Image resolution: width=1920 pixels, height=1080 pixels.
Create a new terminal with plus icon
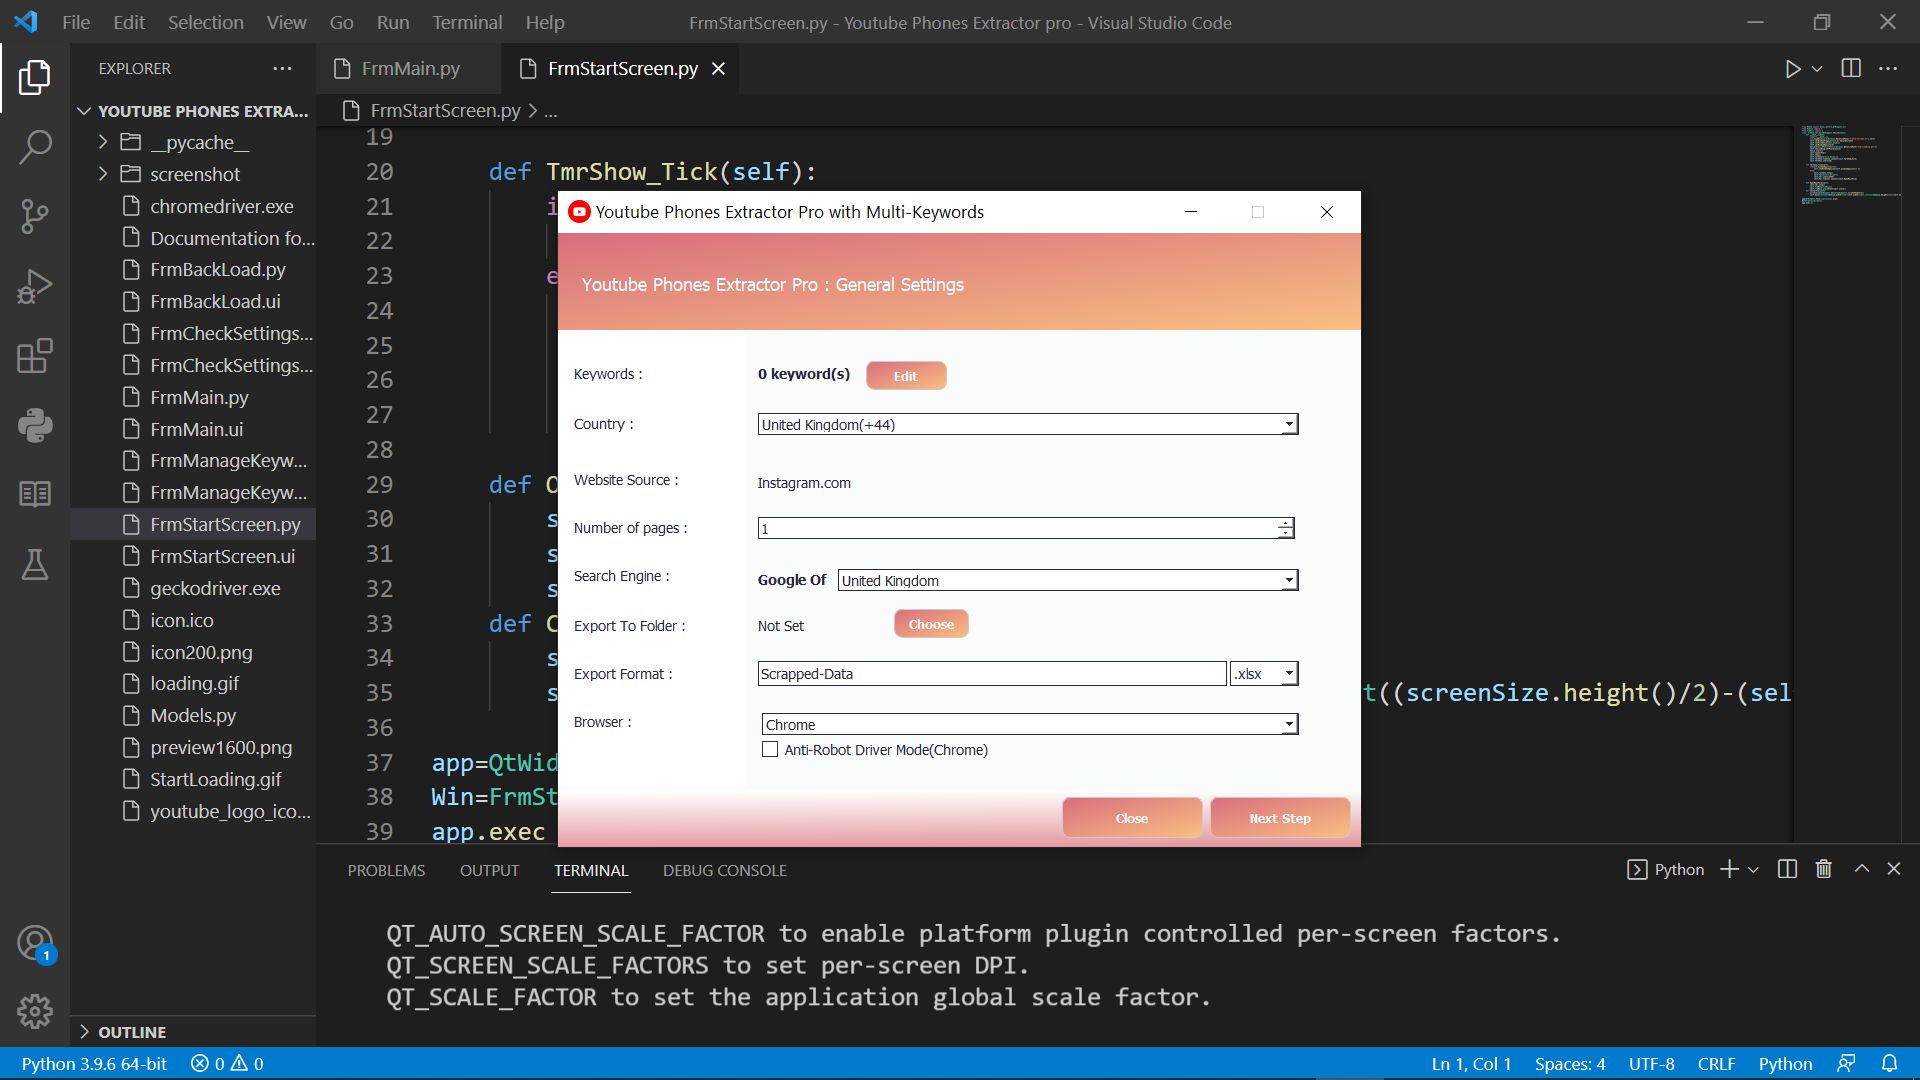(1729, 869)
